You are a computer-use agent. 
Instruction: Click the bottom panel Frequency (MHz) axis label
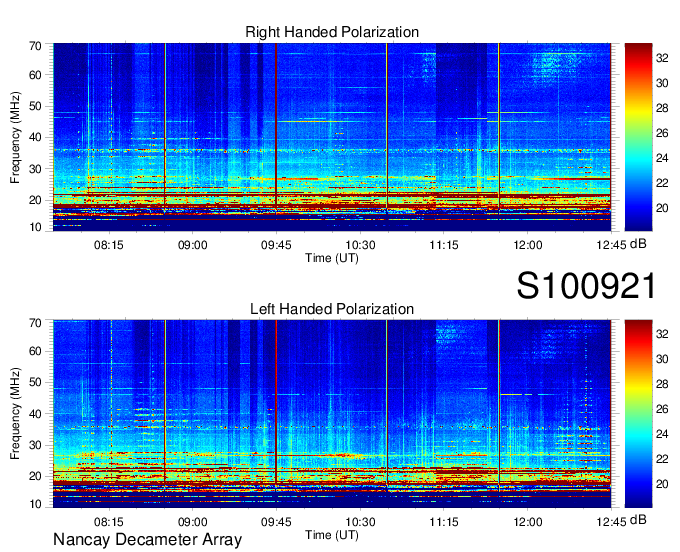[x=15, y=414]
